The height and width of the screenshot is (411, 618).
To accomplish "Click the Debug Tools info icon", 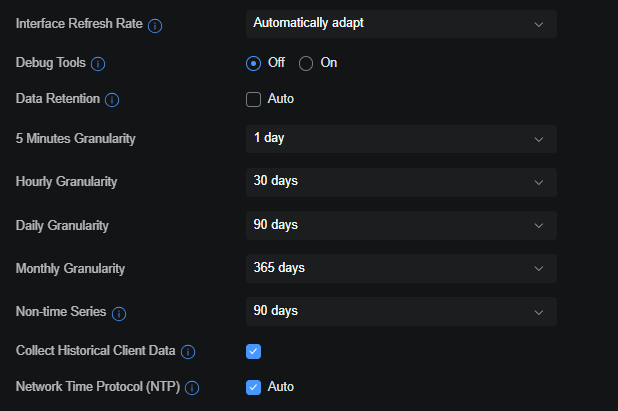I will tap(98, 64).
